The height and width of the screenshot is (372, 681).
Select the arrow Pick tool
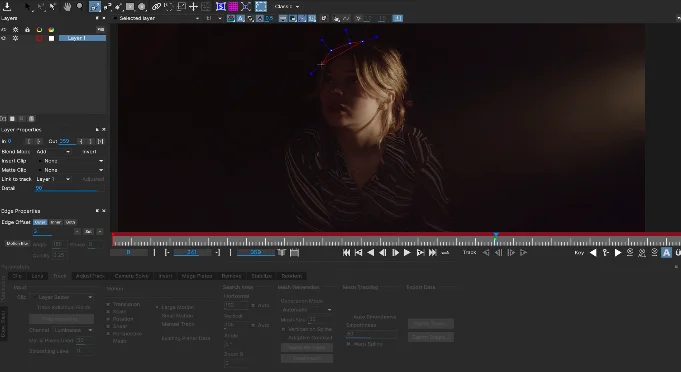28,7
